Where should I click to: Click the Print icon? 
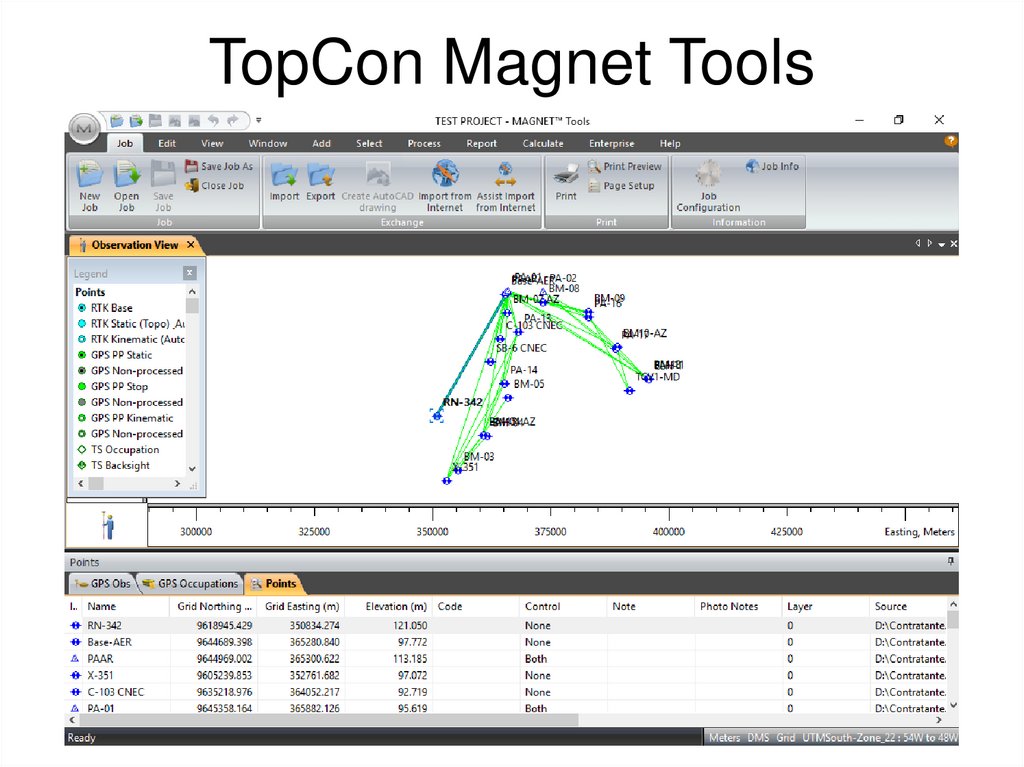coord(566,181)
